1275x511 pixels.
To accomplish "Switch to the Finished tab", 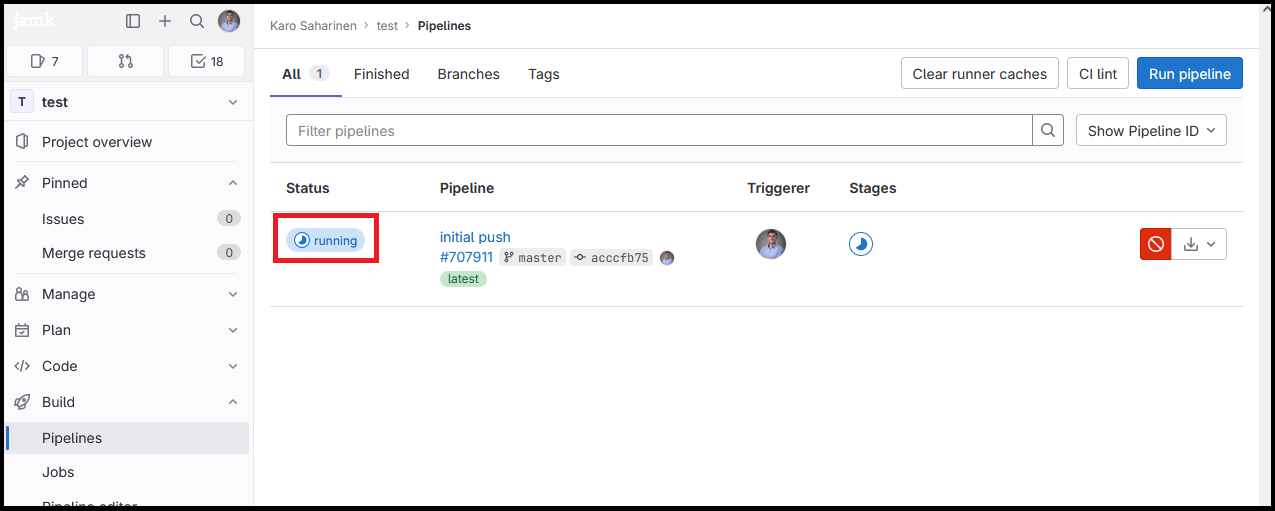I will tap(381, 74).
